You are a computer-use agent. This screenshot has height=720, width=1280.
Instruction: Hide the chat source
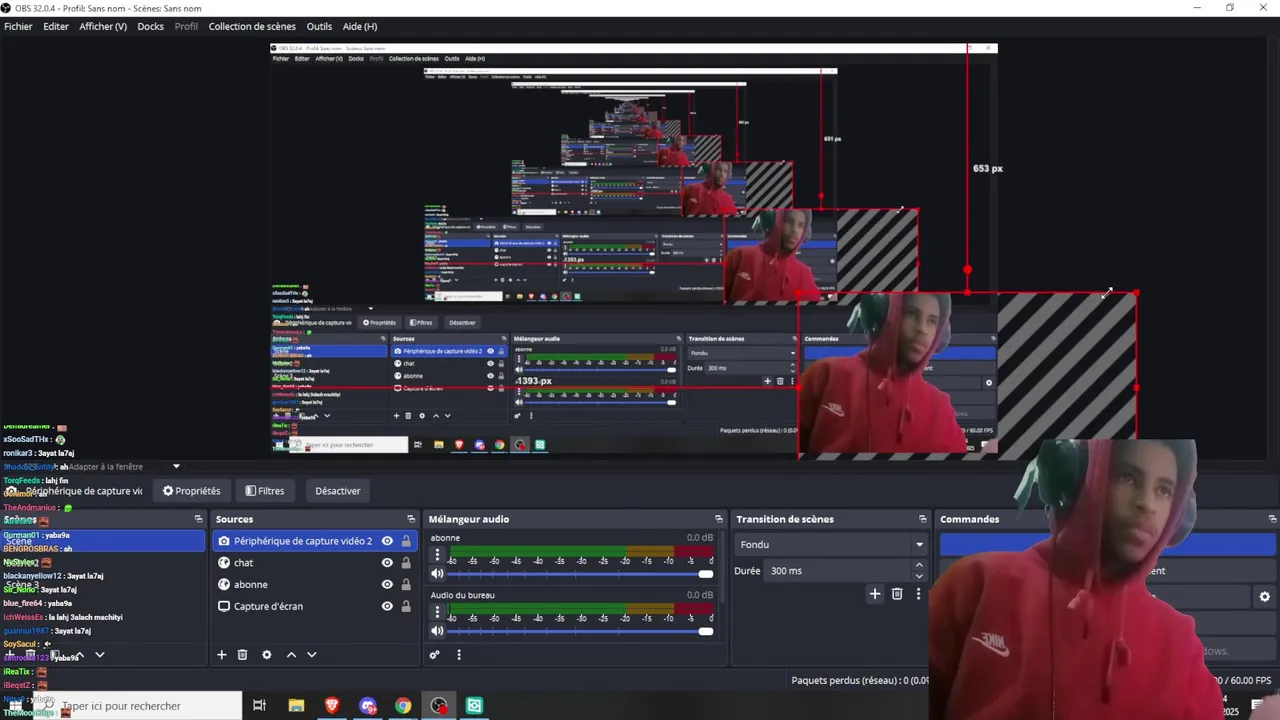pos(387,563)
